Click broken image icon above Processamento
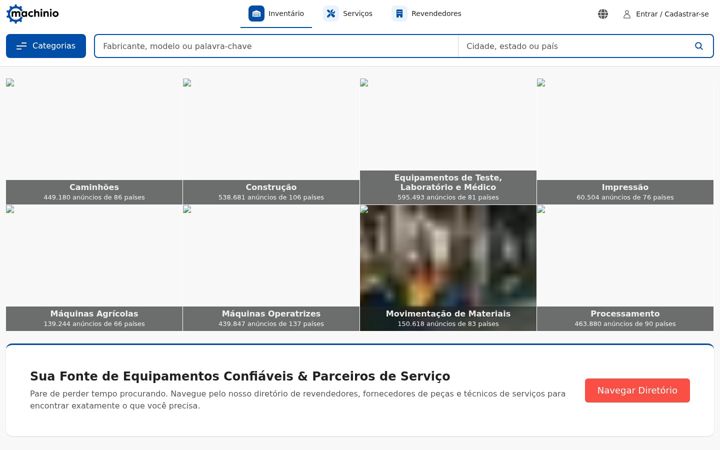This screenshot has width=720, height=450. 541,209
